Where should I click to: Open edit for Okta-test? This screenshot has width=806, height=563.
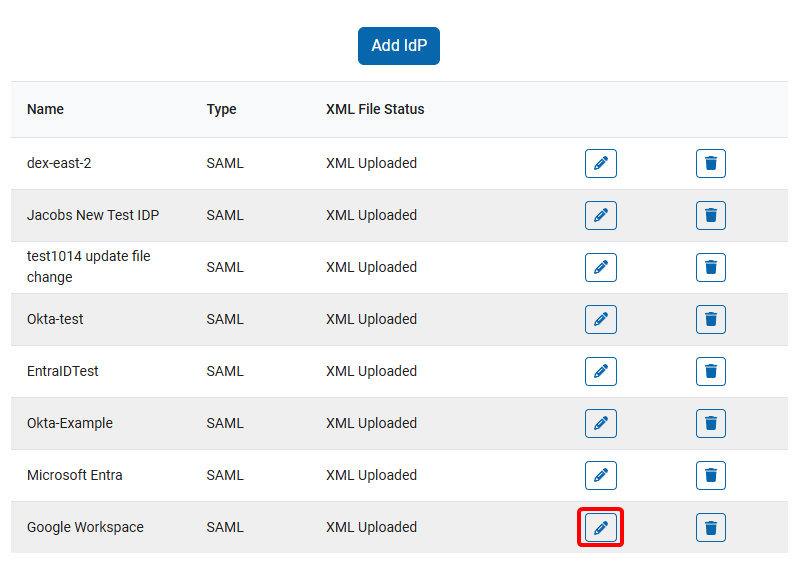coord(600,319)
